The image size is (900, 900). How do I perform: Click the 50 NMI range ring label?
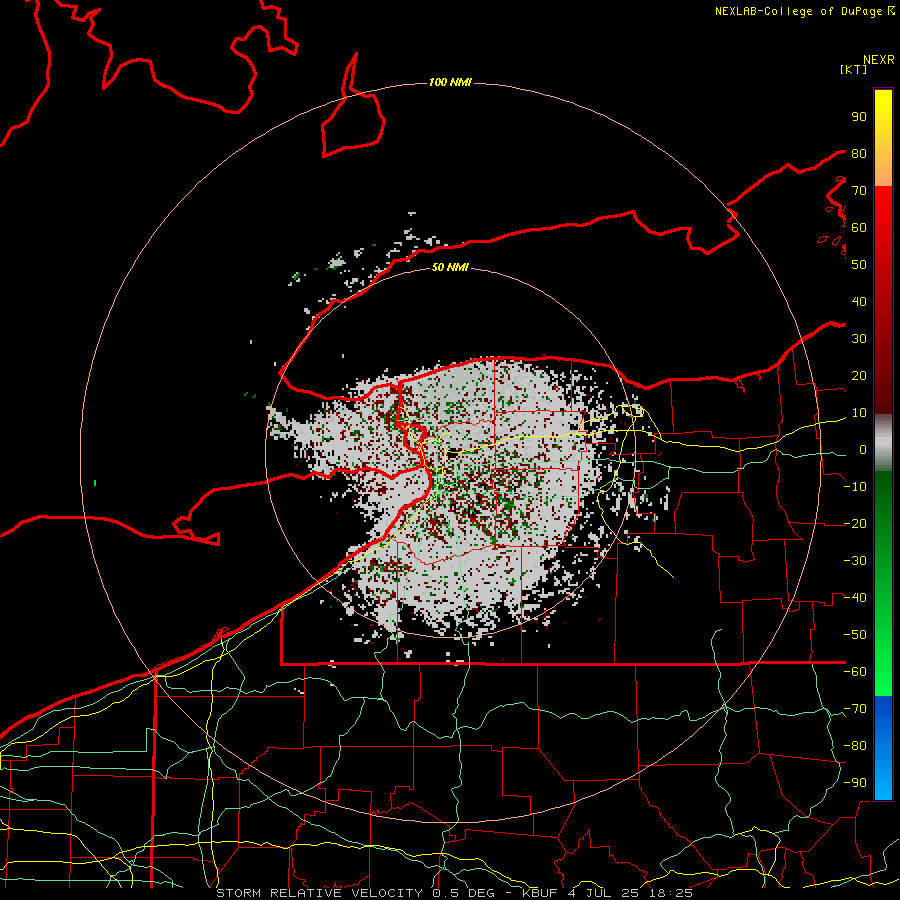pyautogui.click(x=450, y=267)
